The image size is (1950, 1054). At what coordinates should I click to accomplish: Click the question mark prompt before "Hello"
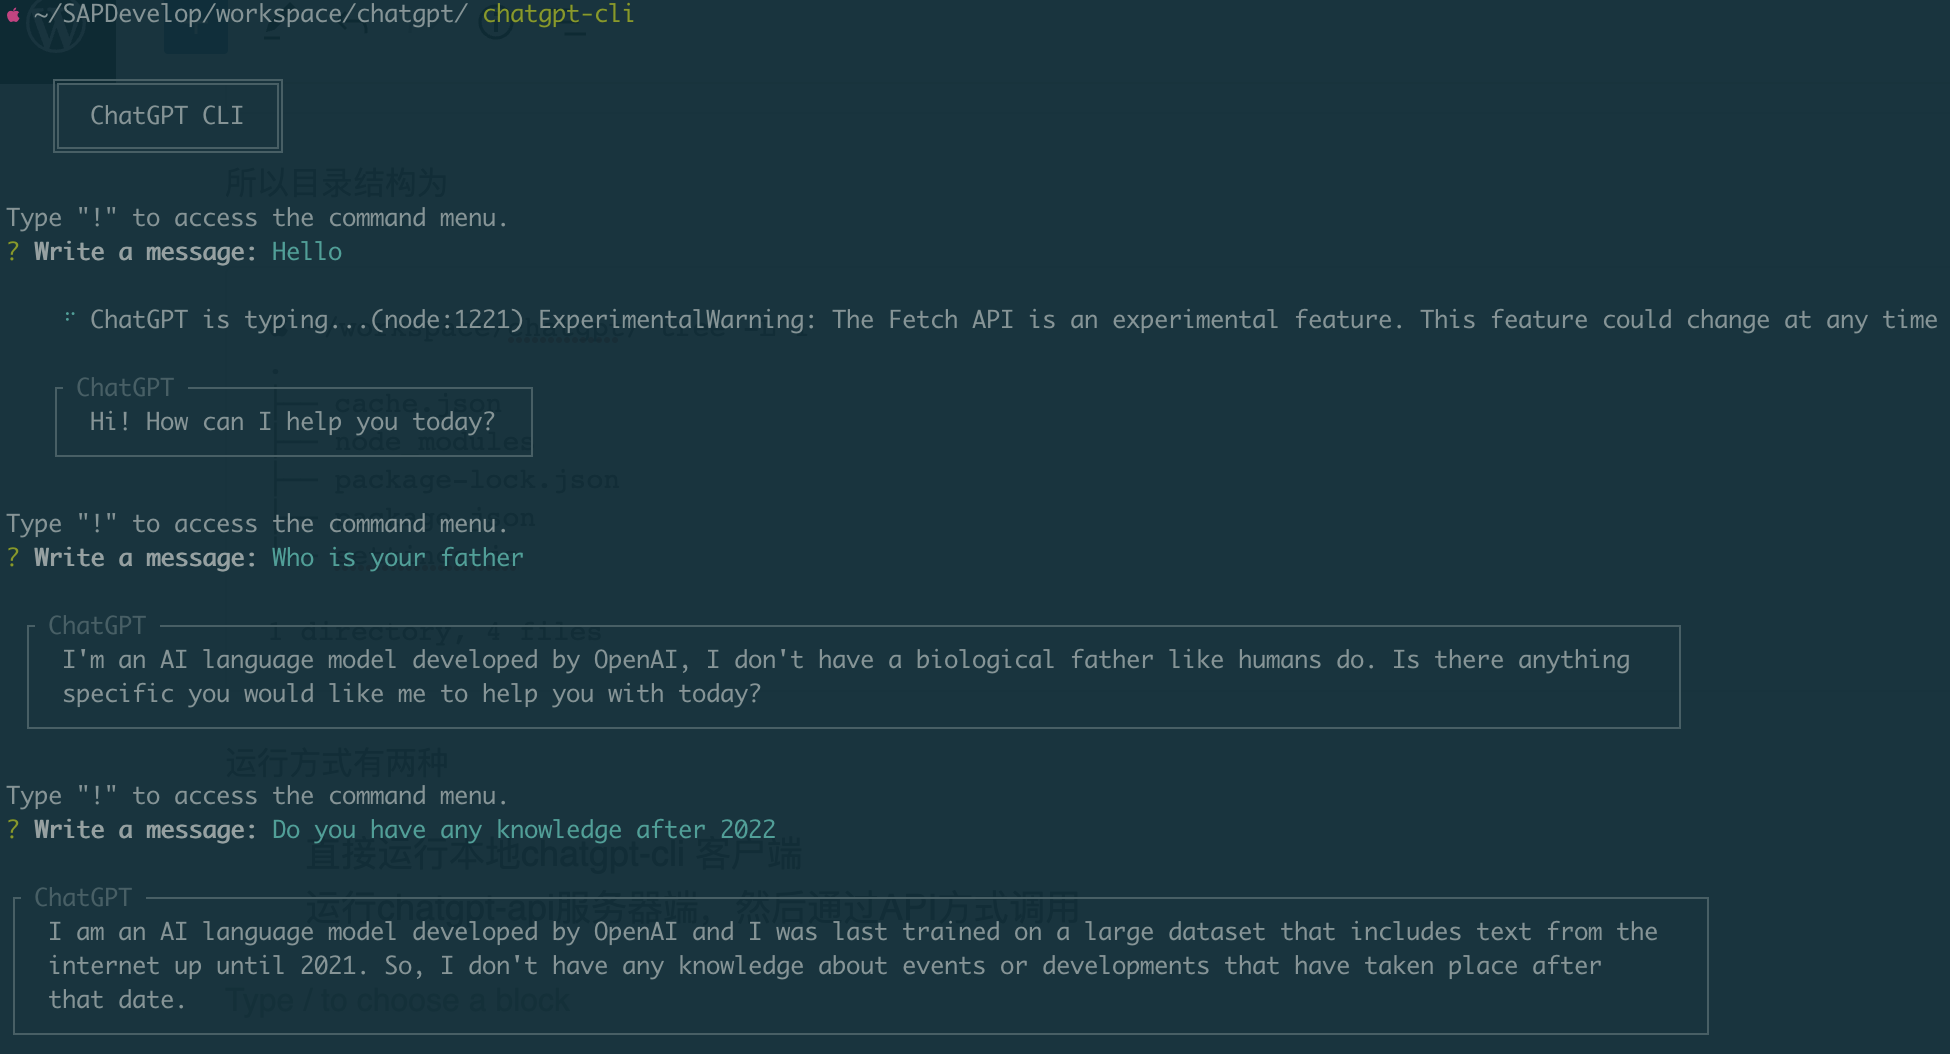[x=13, y=252]
